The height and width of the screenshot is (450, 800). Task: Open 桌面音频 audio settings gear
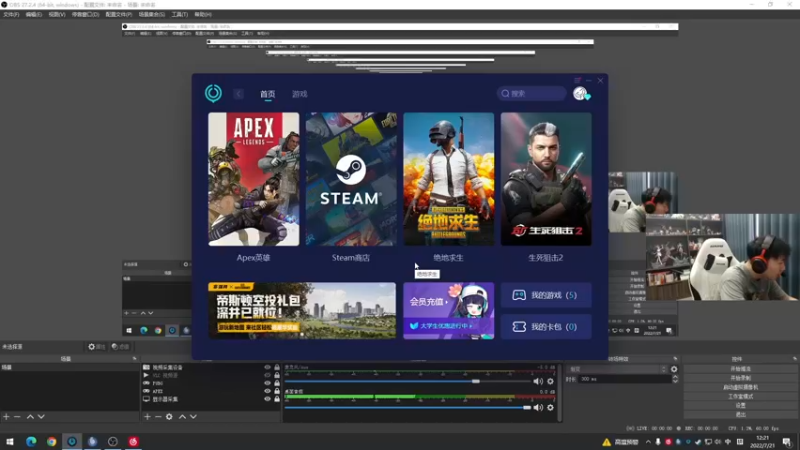pos(551,407)
